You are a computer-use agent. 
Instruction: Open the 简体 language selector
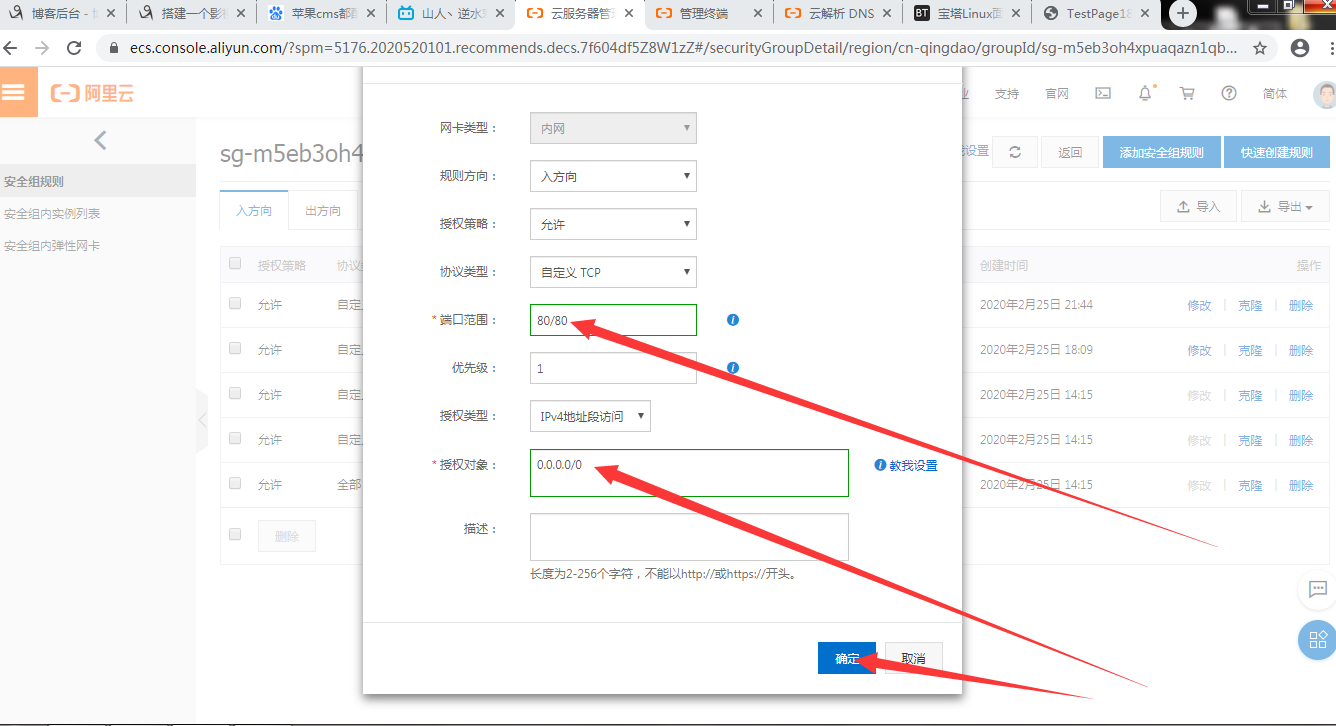coord(1275,93)
